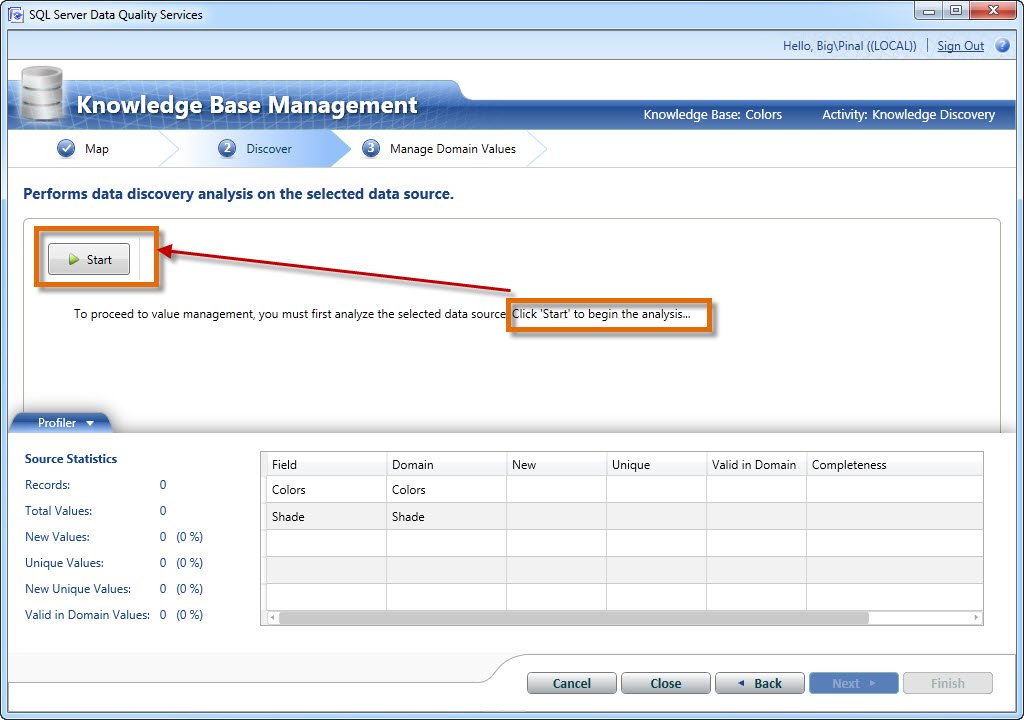Click the Source Statistics heading
This screenshot has width=1024, height=720.
click(71, 459)
